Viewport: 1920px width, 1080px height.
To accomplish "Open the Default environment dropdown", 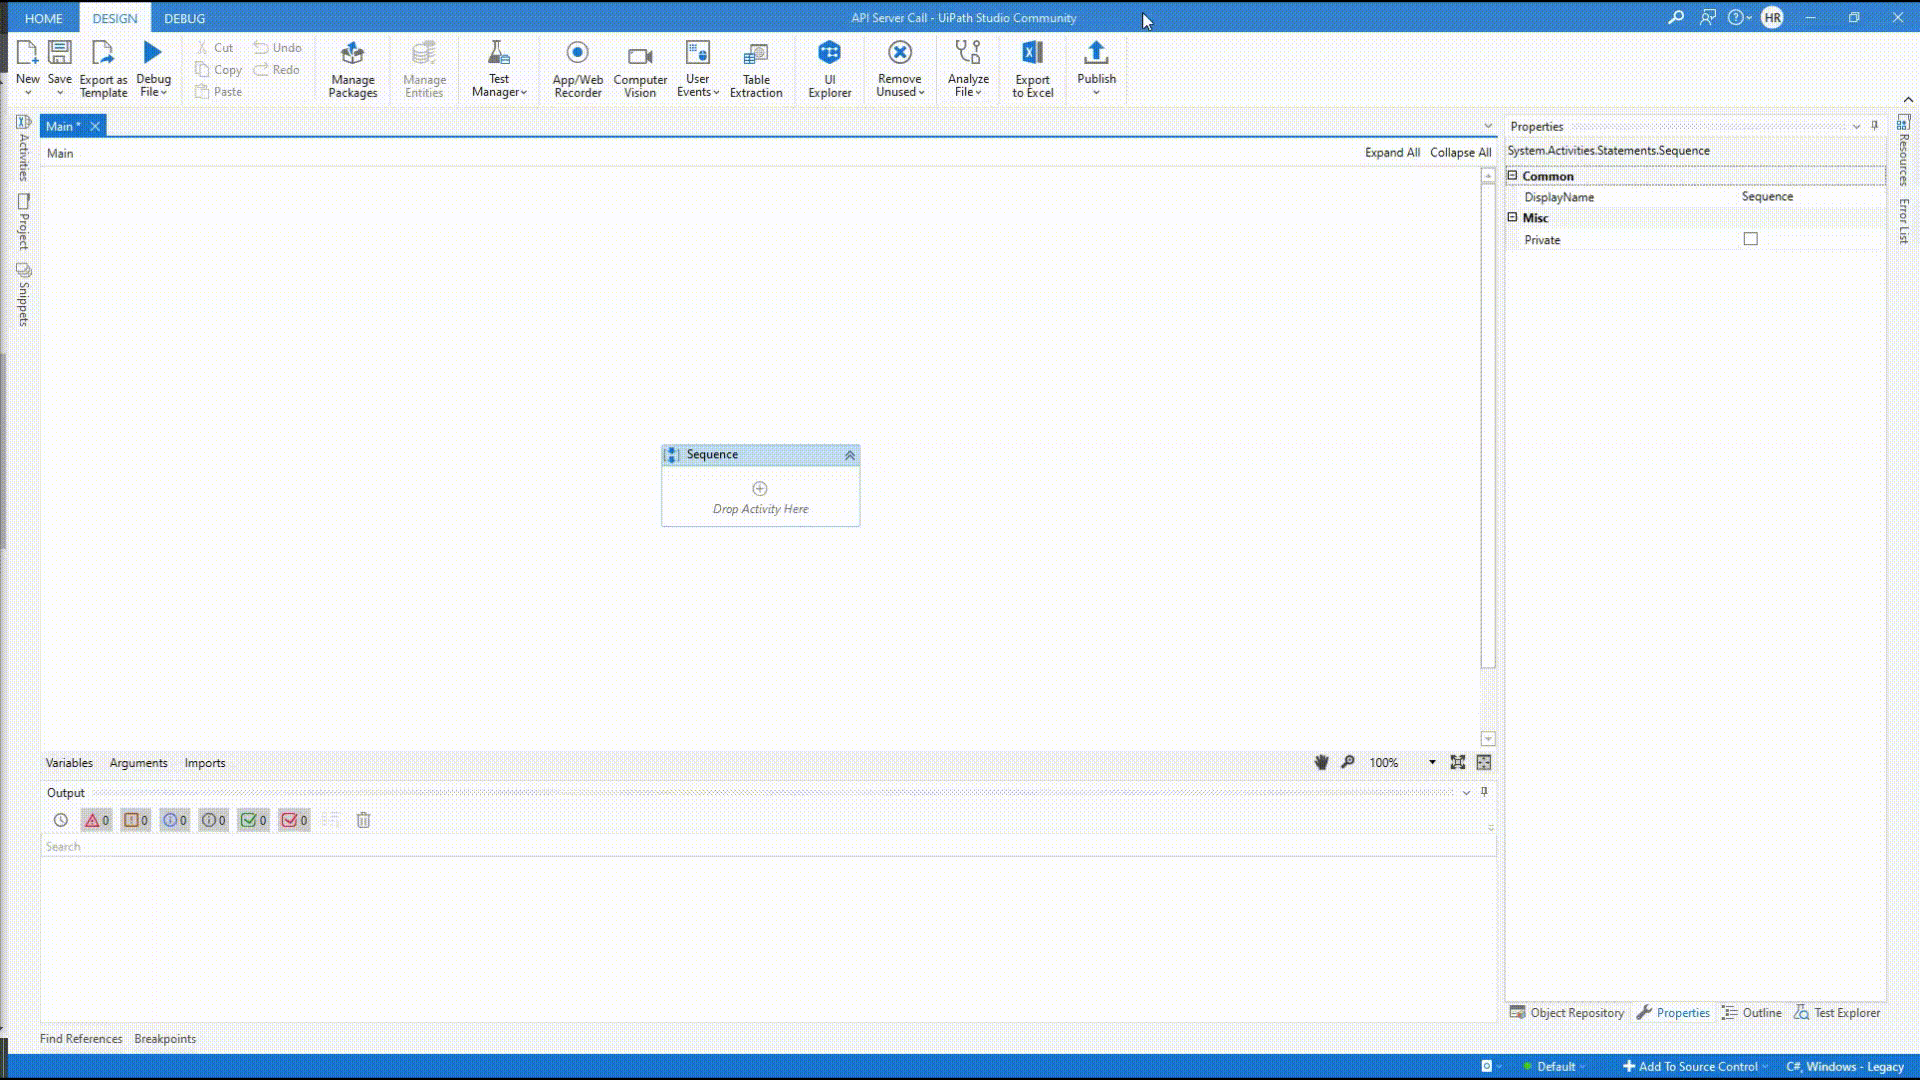I will (x=1555, y=1066).
